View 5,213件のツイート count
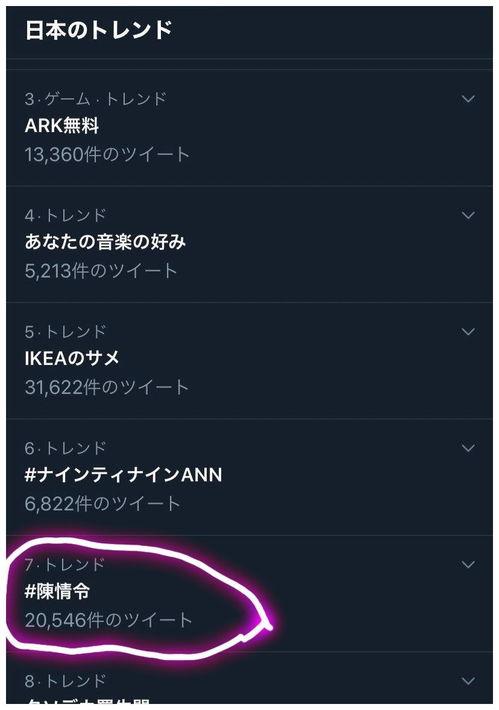 101,271
